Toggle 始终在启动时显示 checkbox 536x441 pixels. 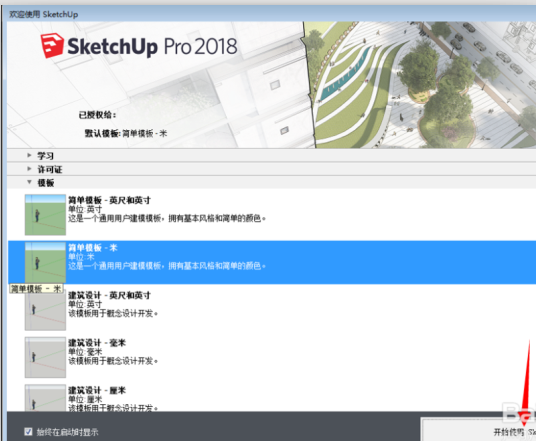click(28, 431)
